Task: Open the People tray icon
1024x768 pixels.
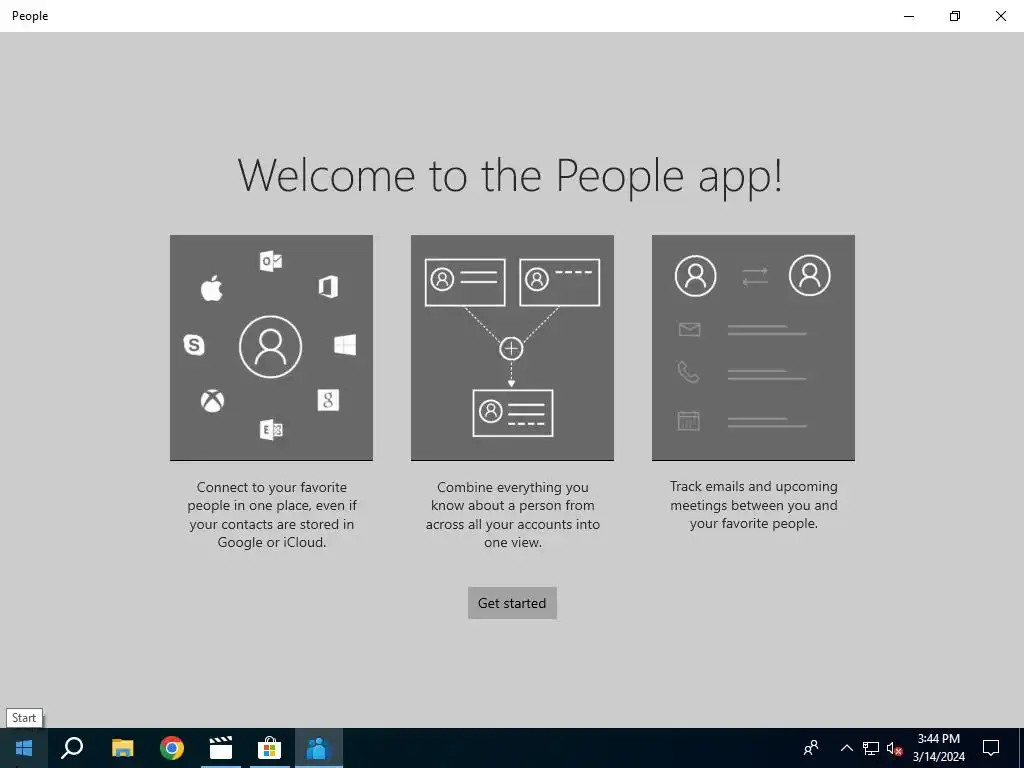Action: tap(811, 748)
